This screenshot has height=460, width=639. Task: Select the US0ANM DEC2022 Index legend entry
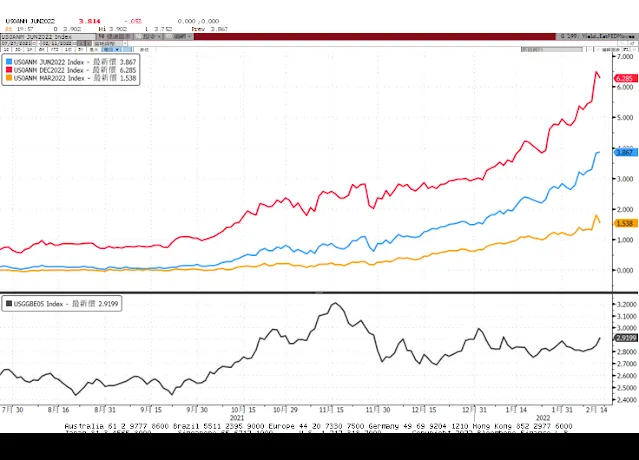coord(71,70)
